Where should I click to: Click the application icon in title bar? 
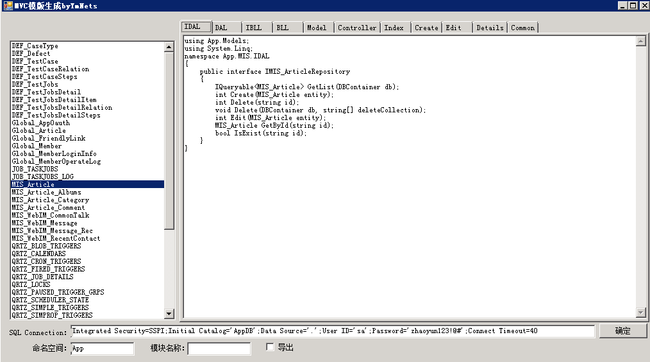pos(7,5)
